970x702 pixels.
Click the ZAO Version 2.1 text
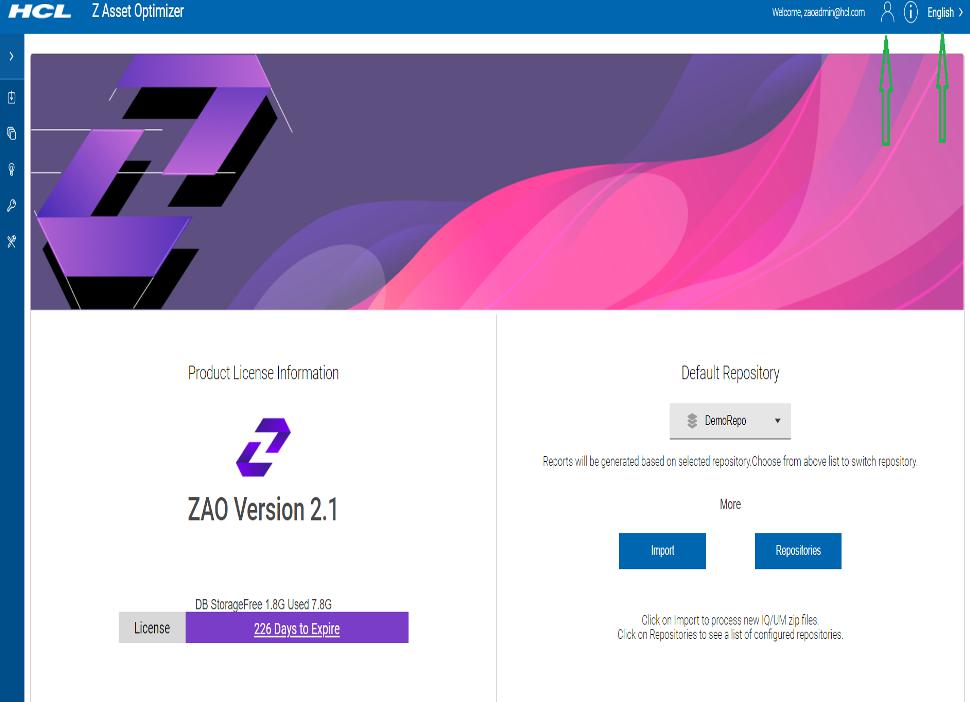(263, 510)
